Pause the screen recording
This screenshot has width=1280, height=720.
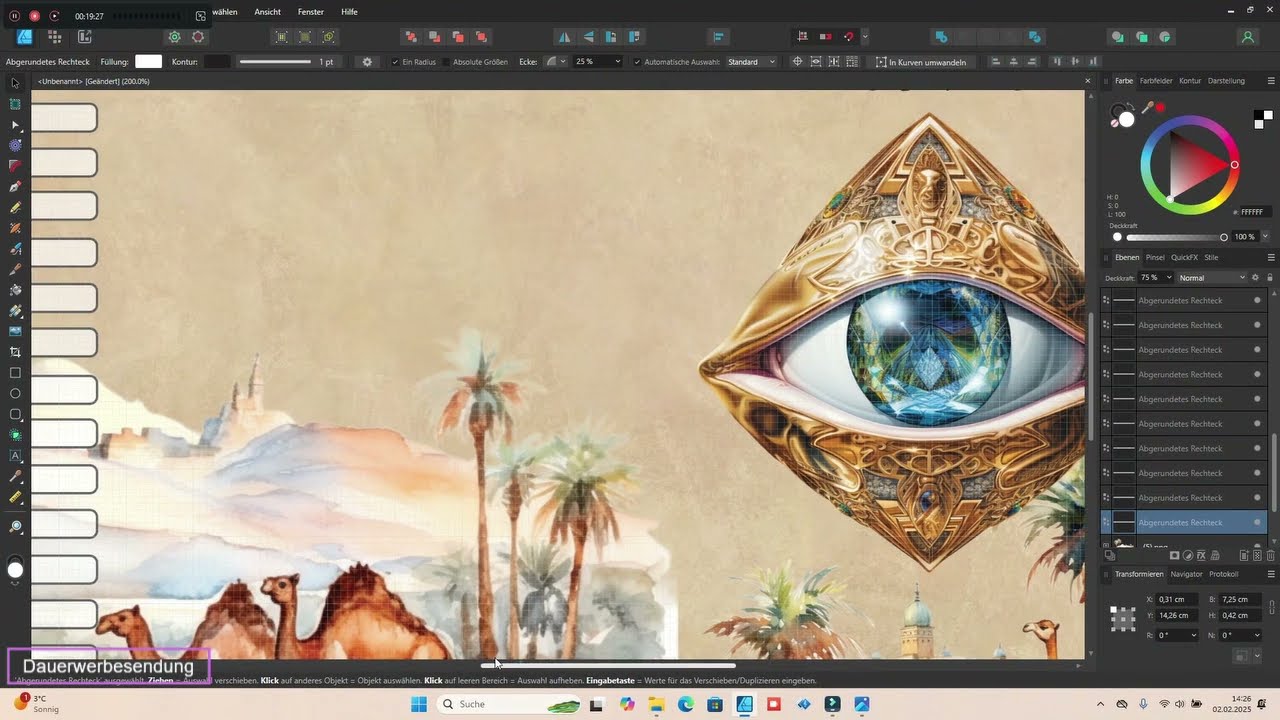[15, 16]
